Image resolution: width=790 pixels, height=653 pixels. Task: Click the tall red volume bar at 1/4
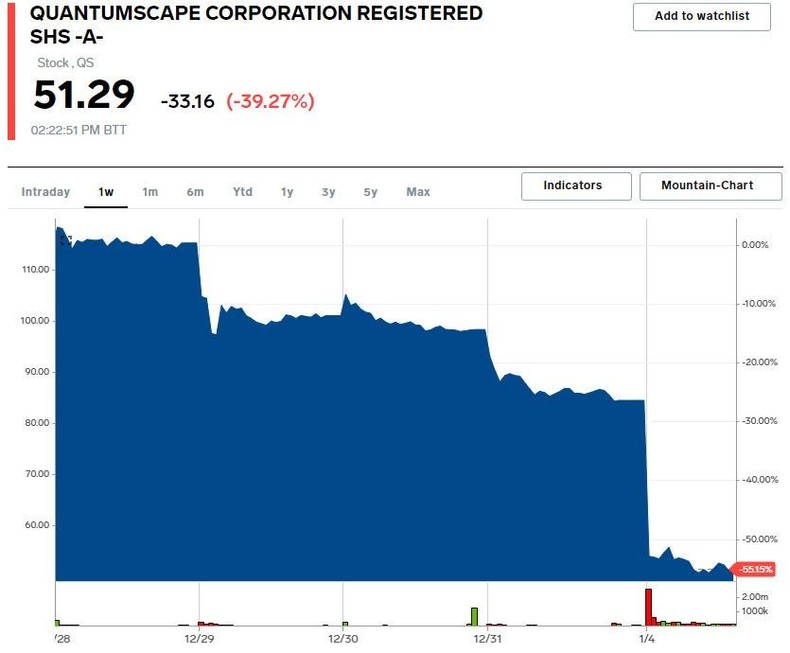pyautogui.click(x=648, y=606)
